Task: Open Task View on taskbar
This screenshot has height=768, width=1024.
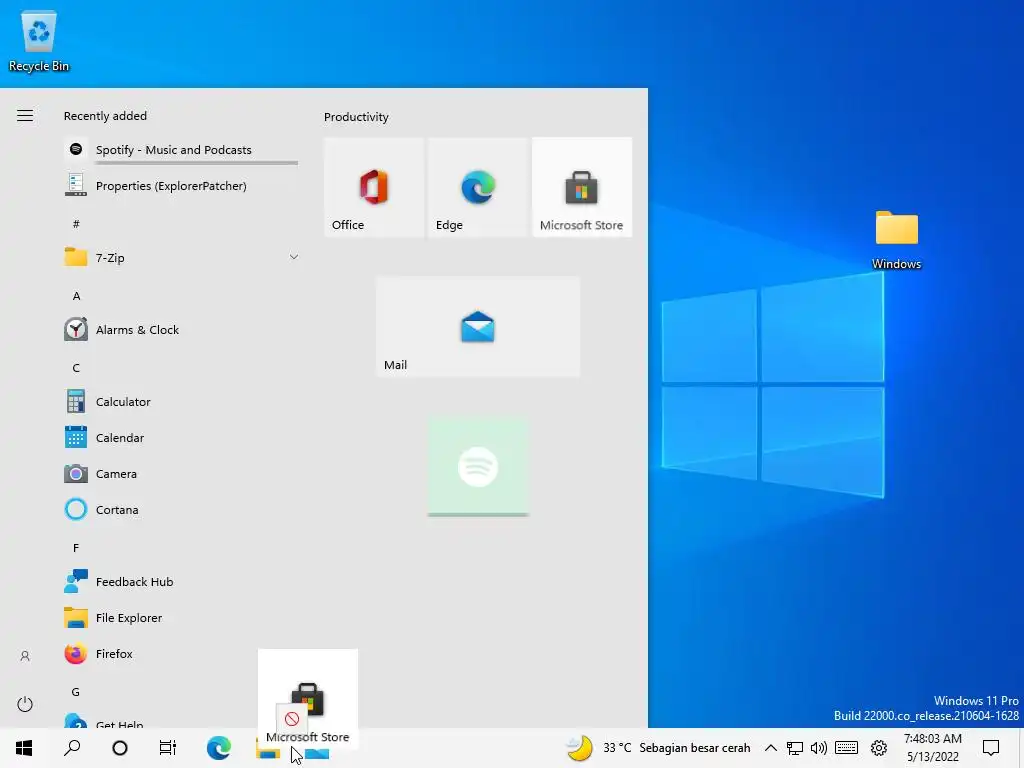Action: (168, 748)
